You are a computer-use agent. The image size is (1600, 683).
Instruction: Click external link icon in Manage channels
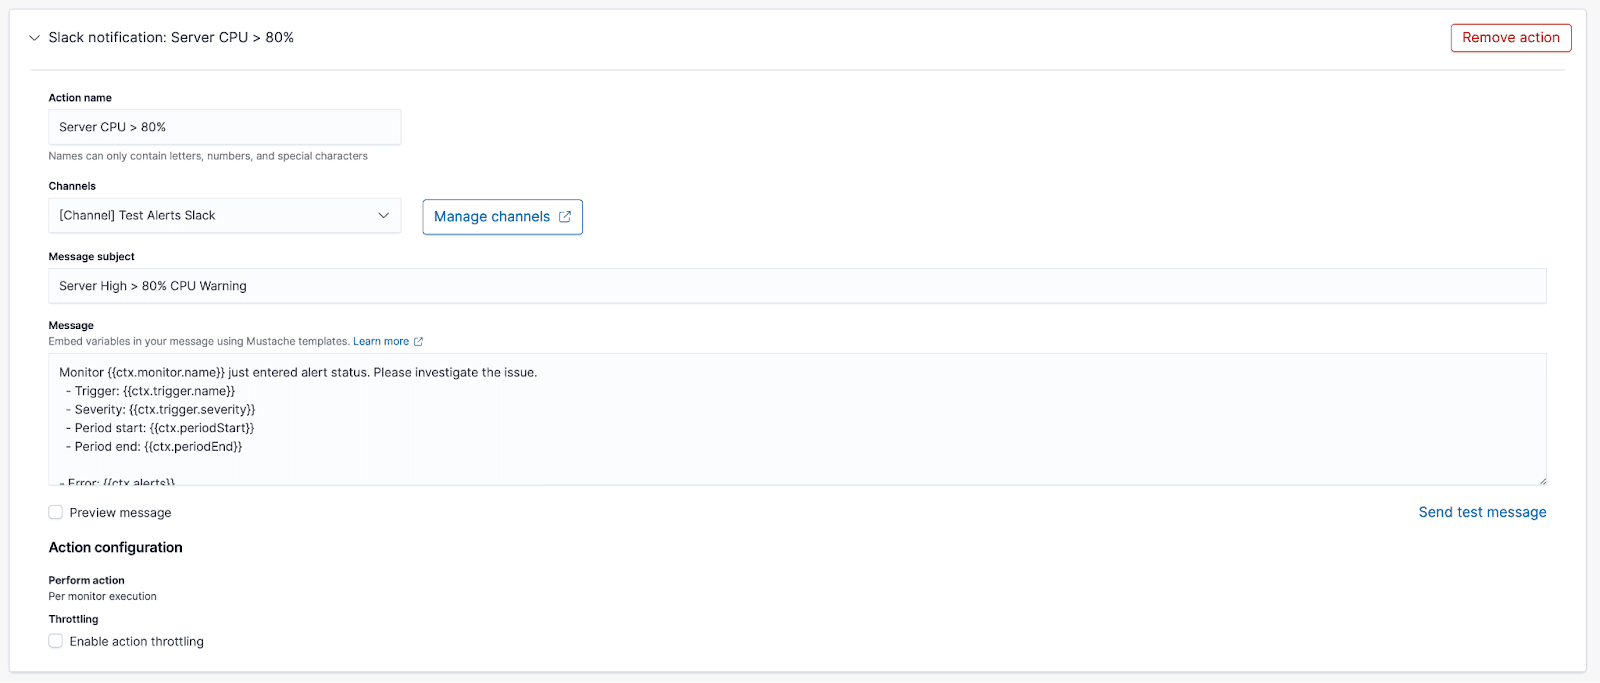click(x=565, y=217)
